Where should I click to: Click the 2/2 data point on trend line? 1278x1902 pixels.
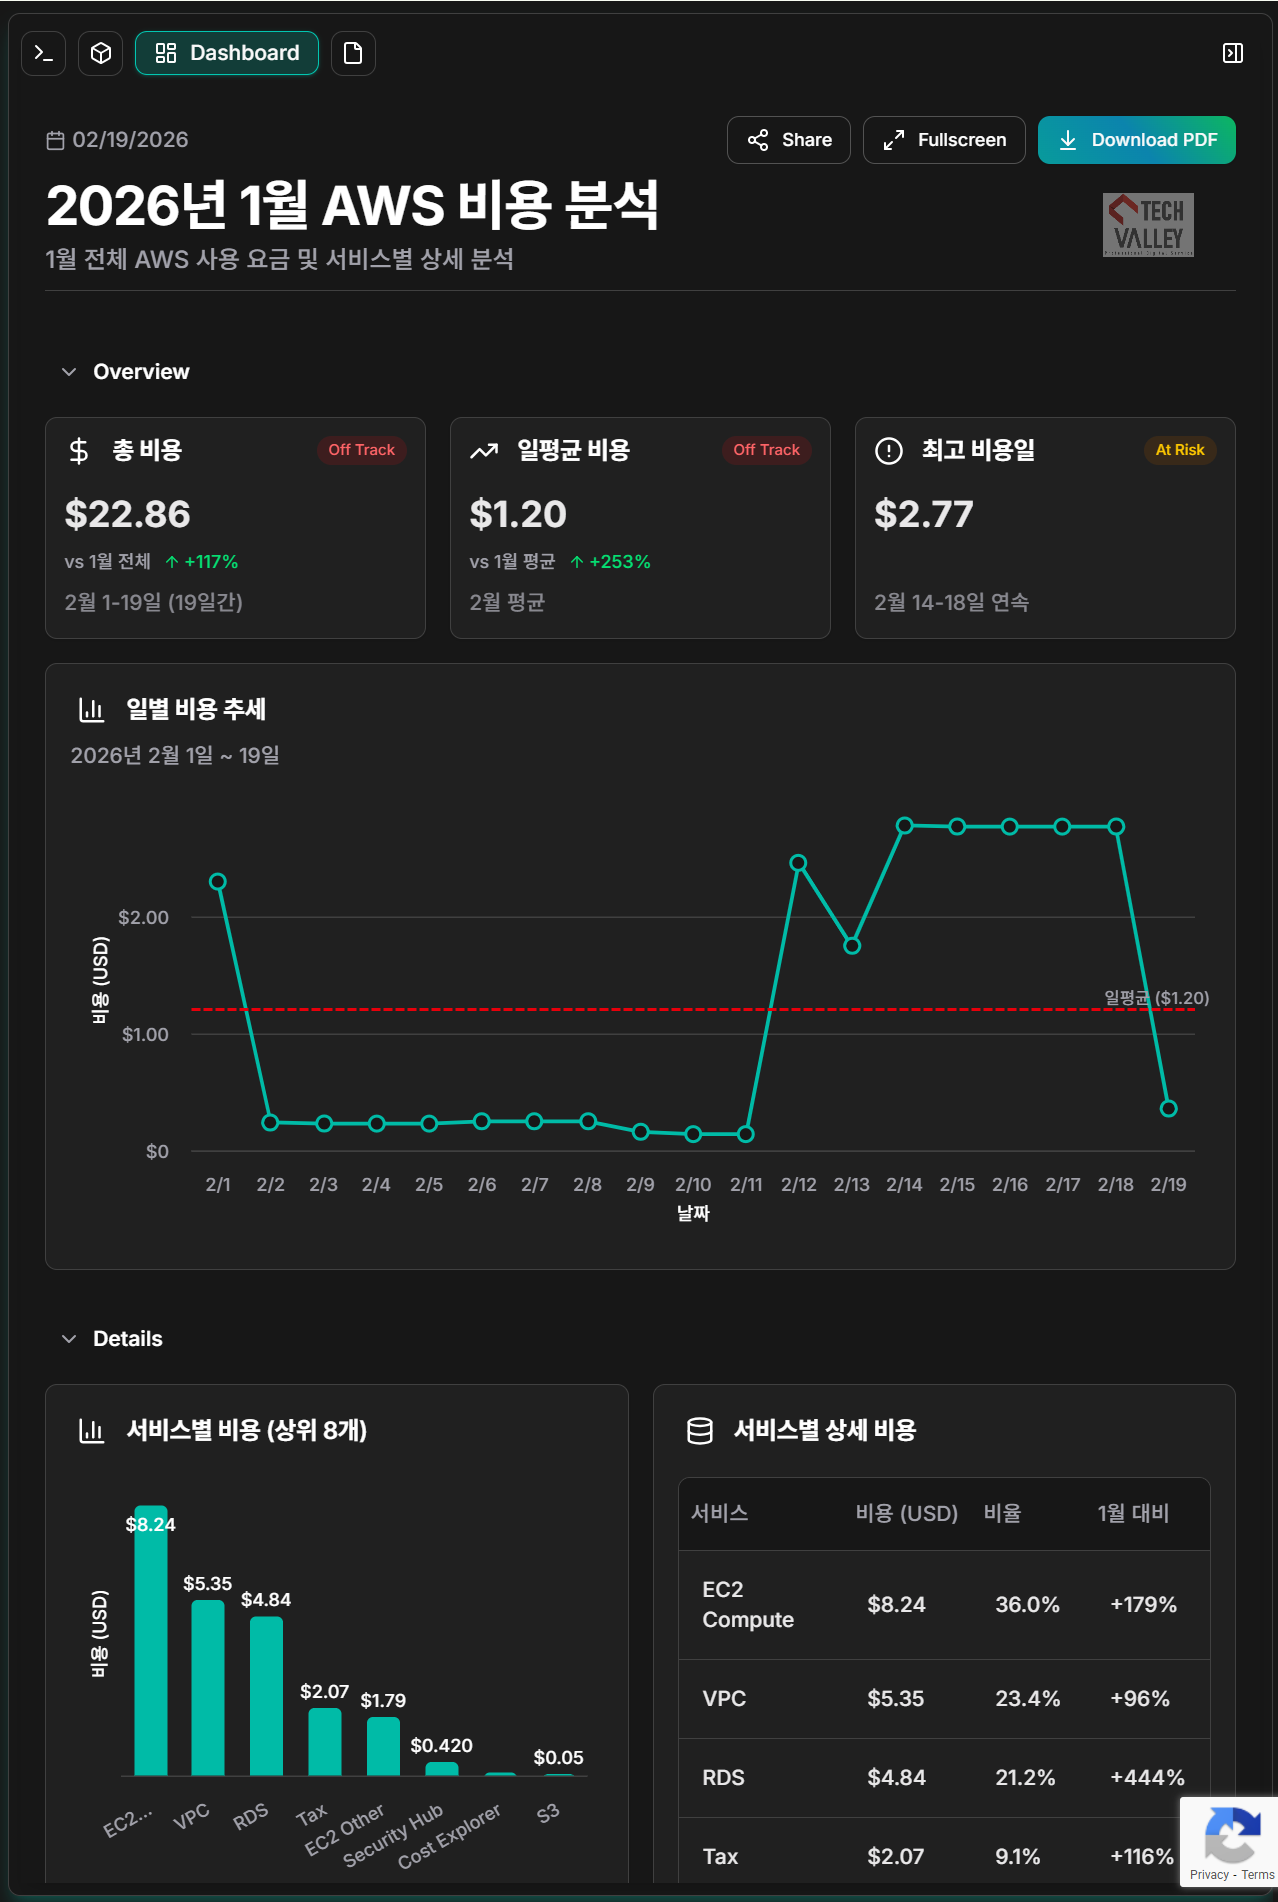(270, 1123)
